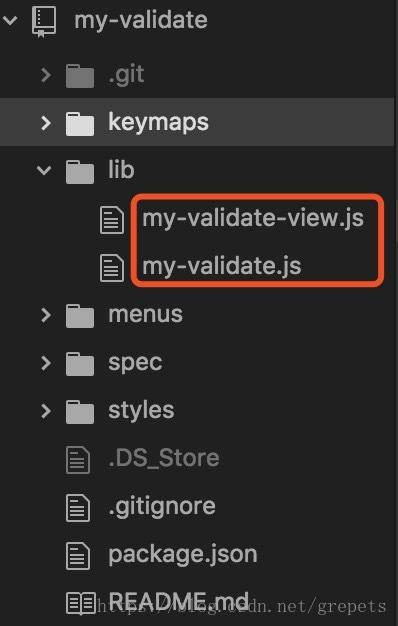Screen dimensions: 398x626
Task: Expand the styles folder chevron
Action: [46, 410]
